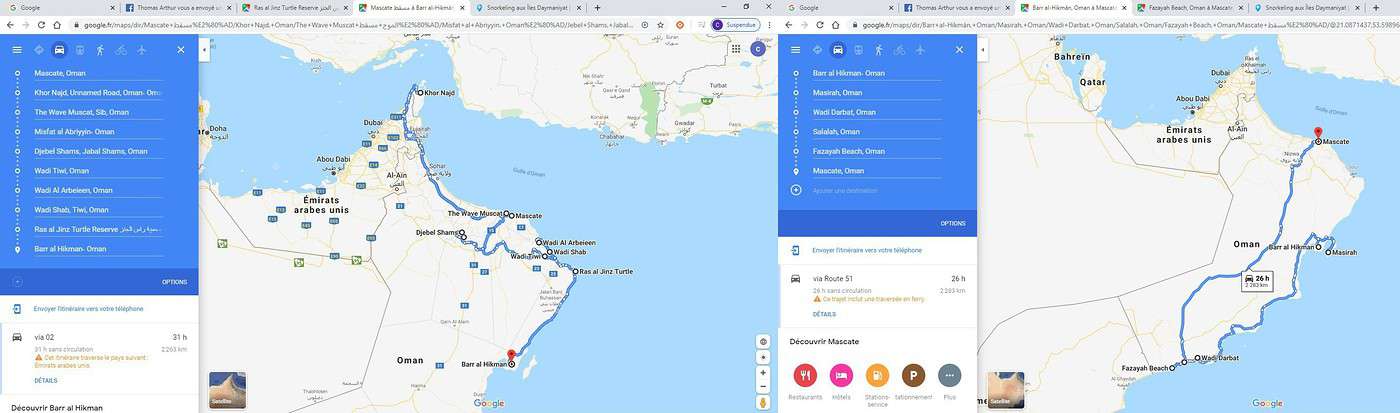The image size is (1400, 413).
Task: Send itinerary to phone in left window
Action: 89,309
